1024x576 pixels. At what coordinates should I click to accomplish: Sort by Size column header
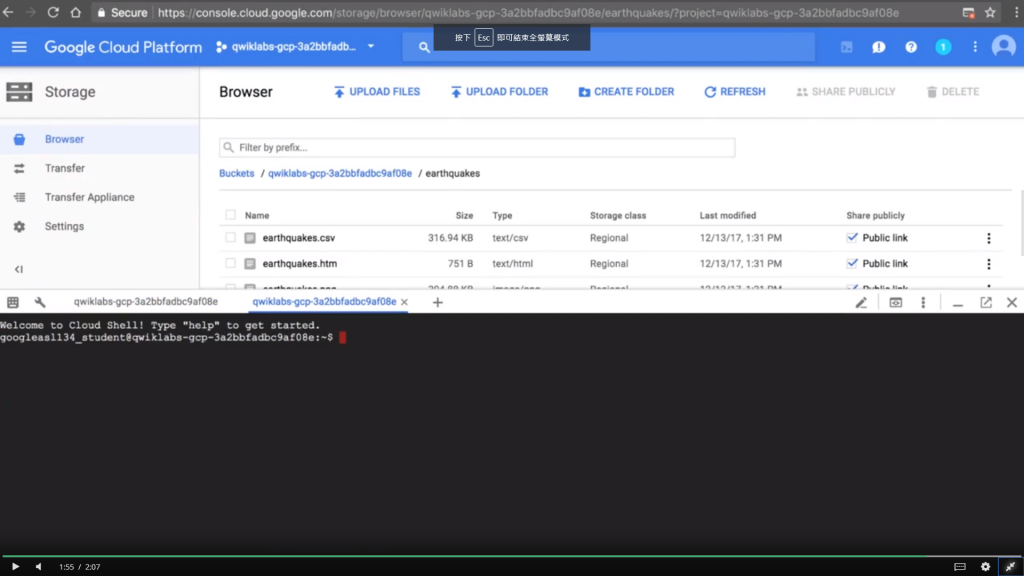[x=464, y=216]
